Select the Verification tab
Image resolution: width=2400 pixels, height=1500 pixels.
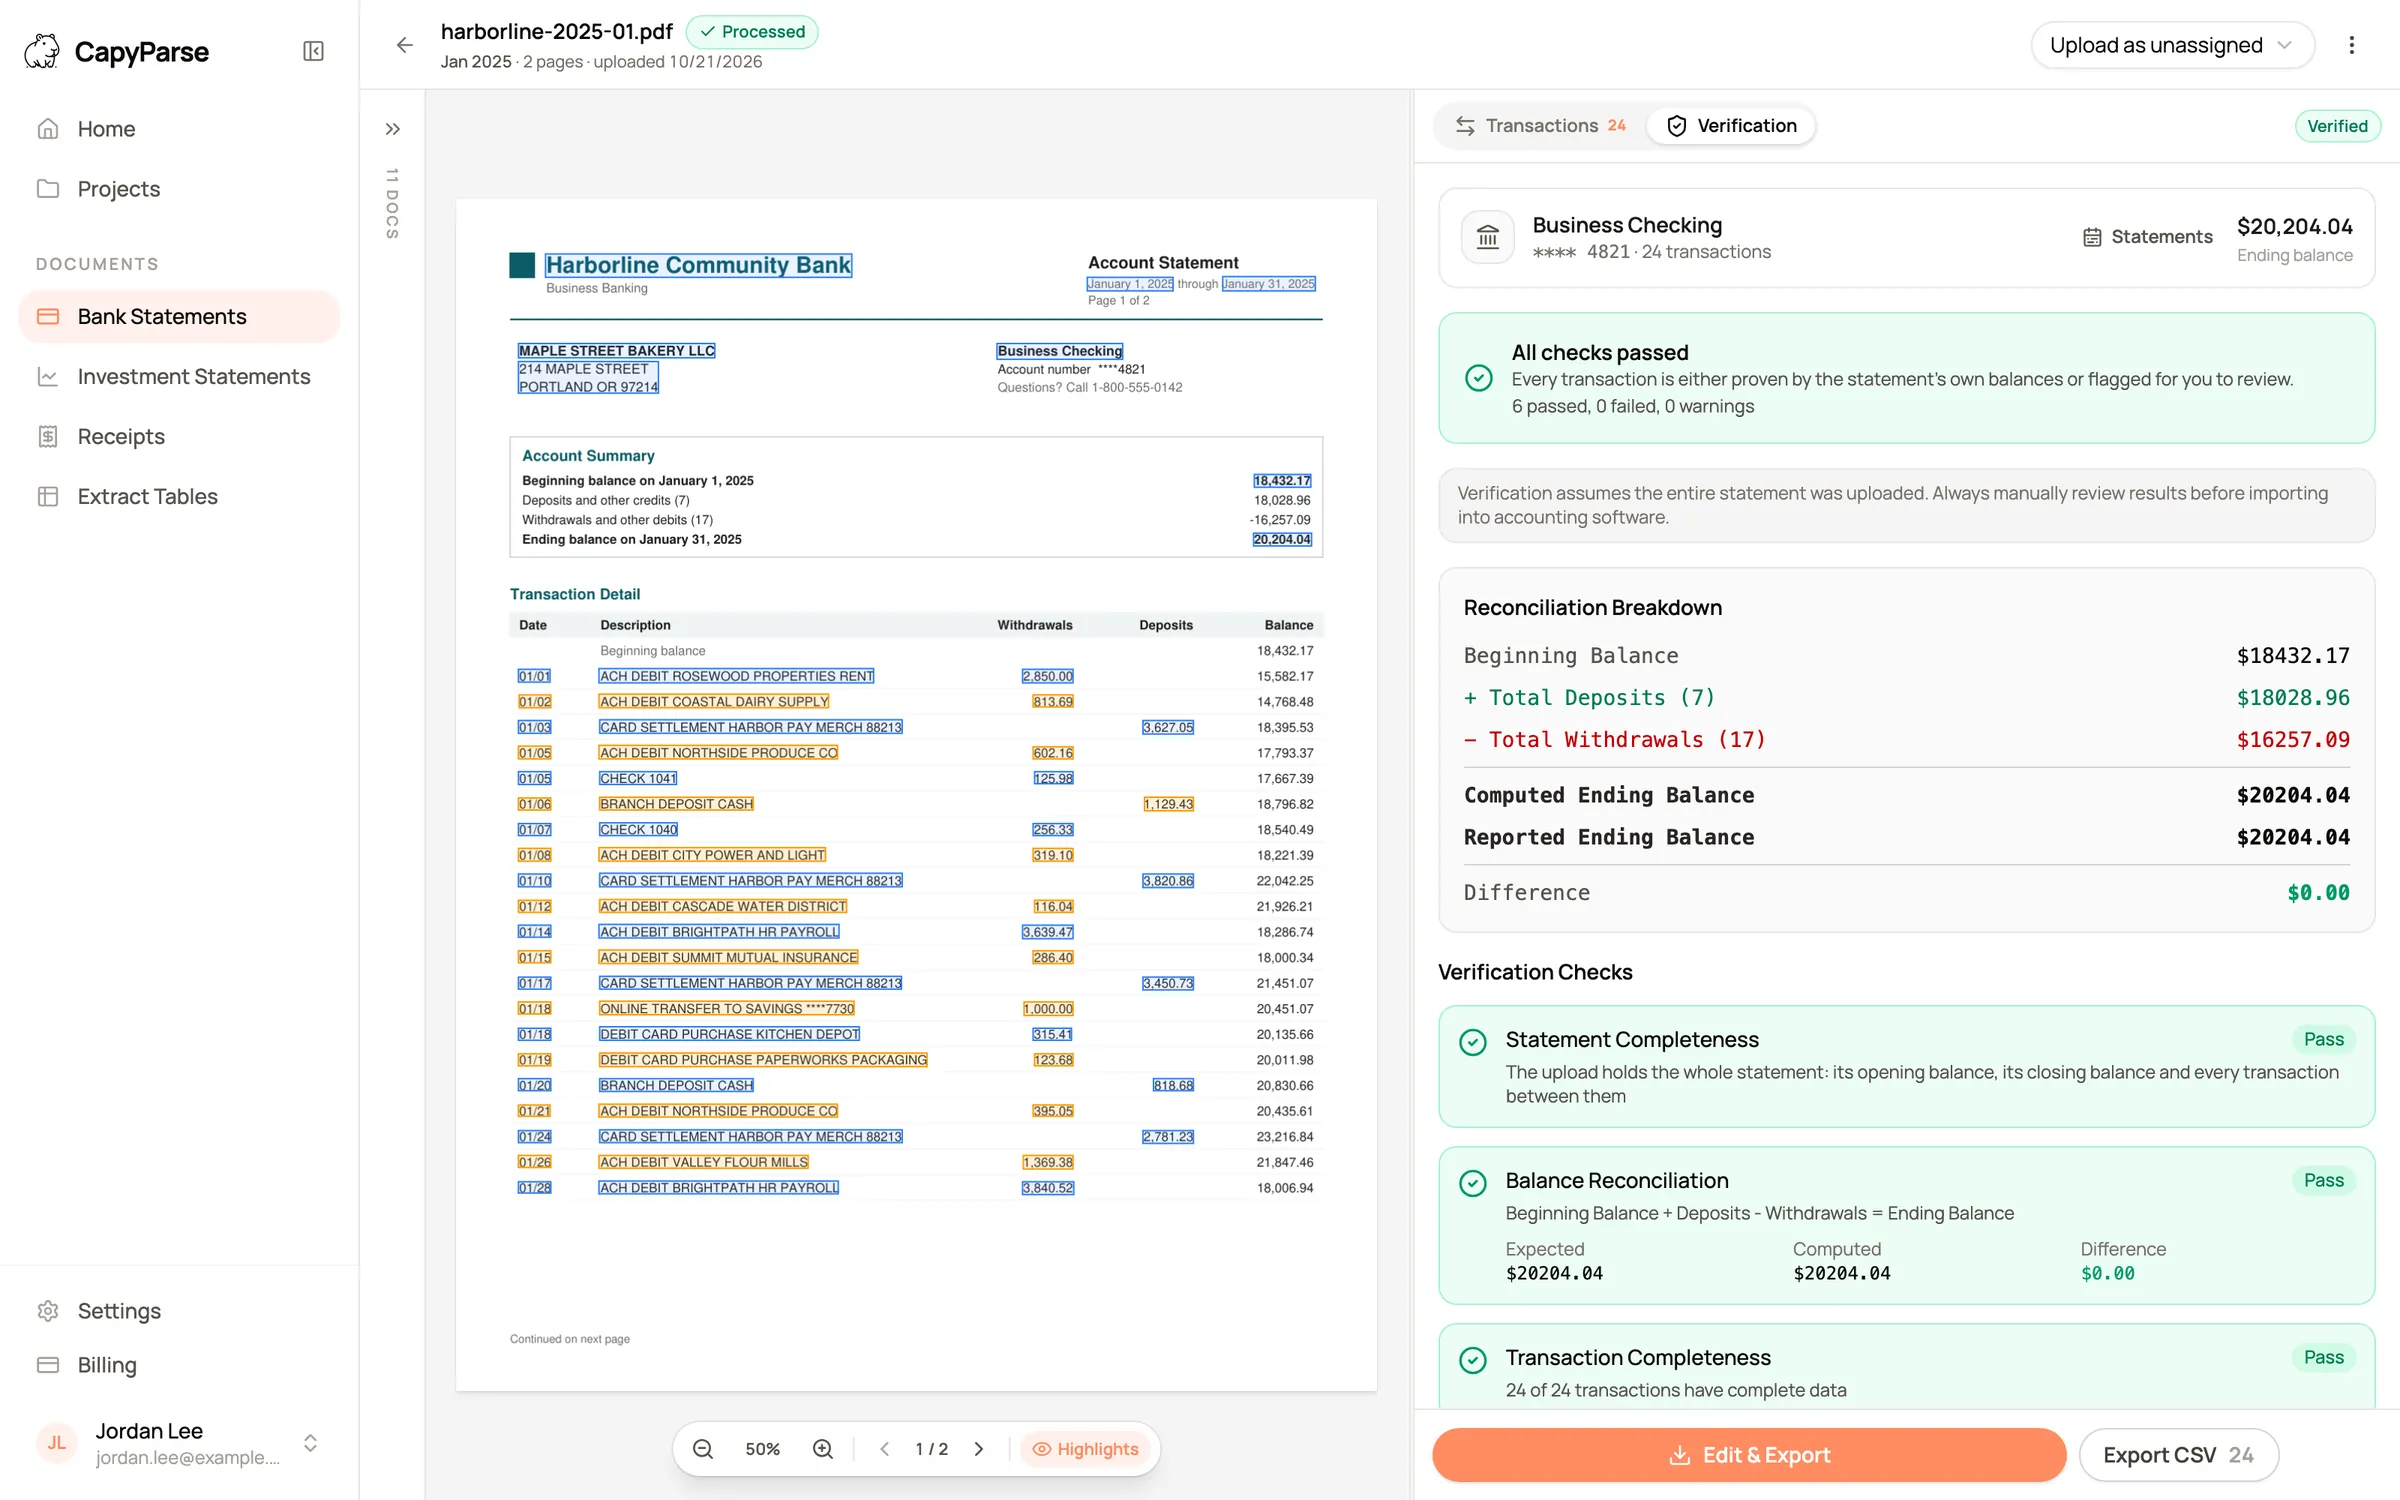[1731, 126]
